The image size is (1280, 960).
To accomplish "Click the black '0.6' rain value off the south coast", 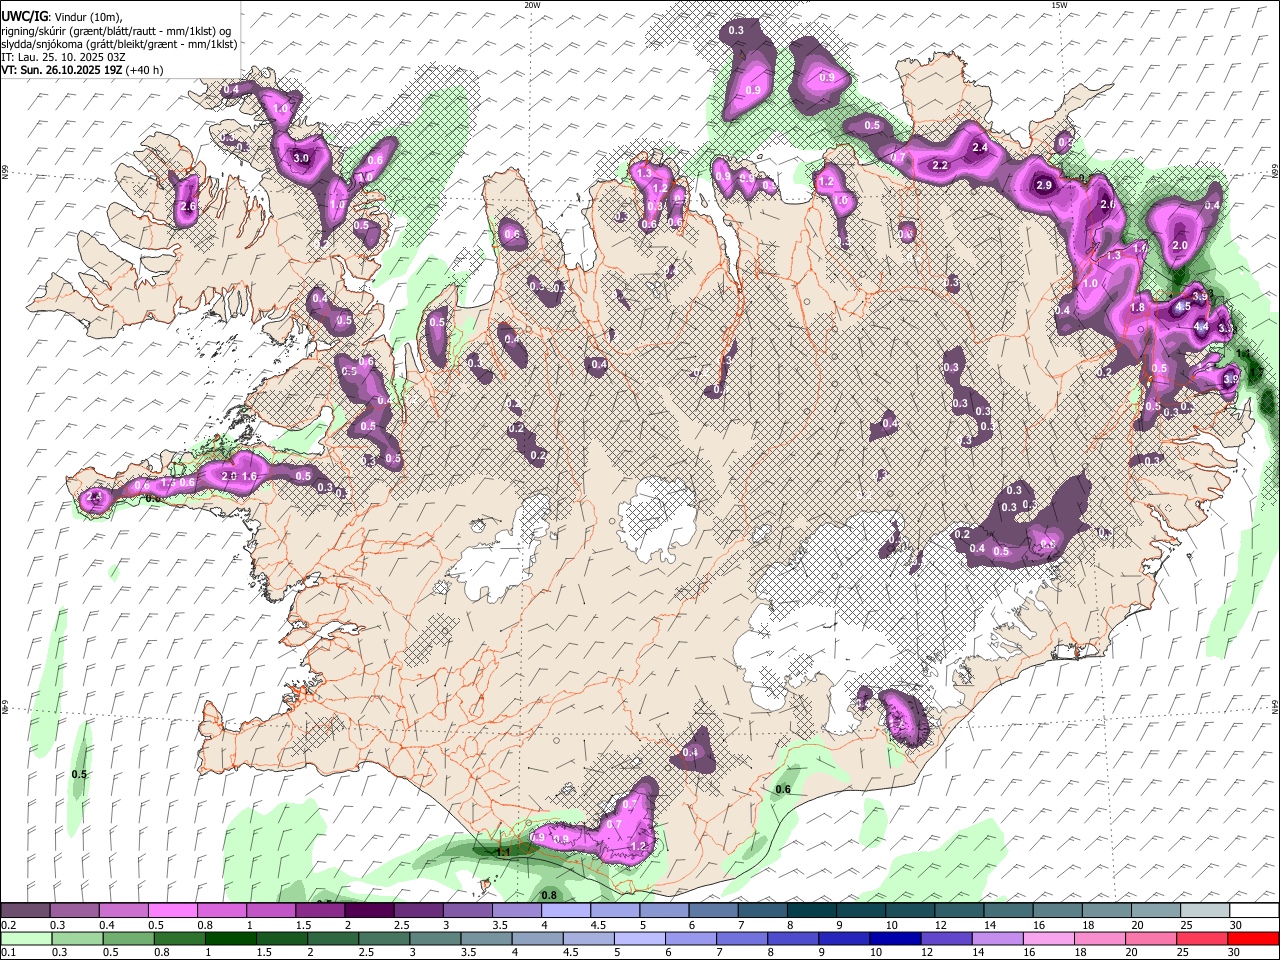I will click(783, 789).
